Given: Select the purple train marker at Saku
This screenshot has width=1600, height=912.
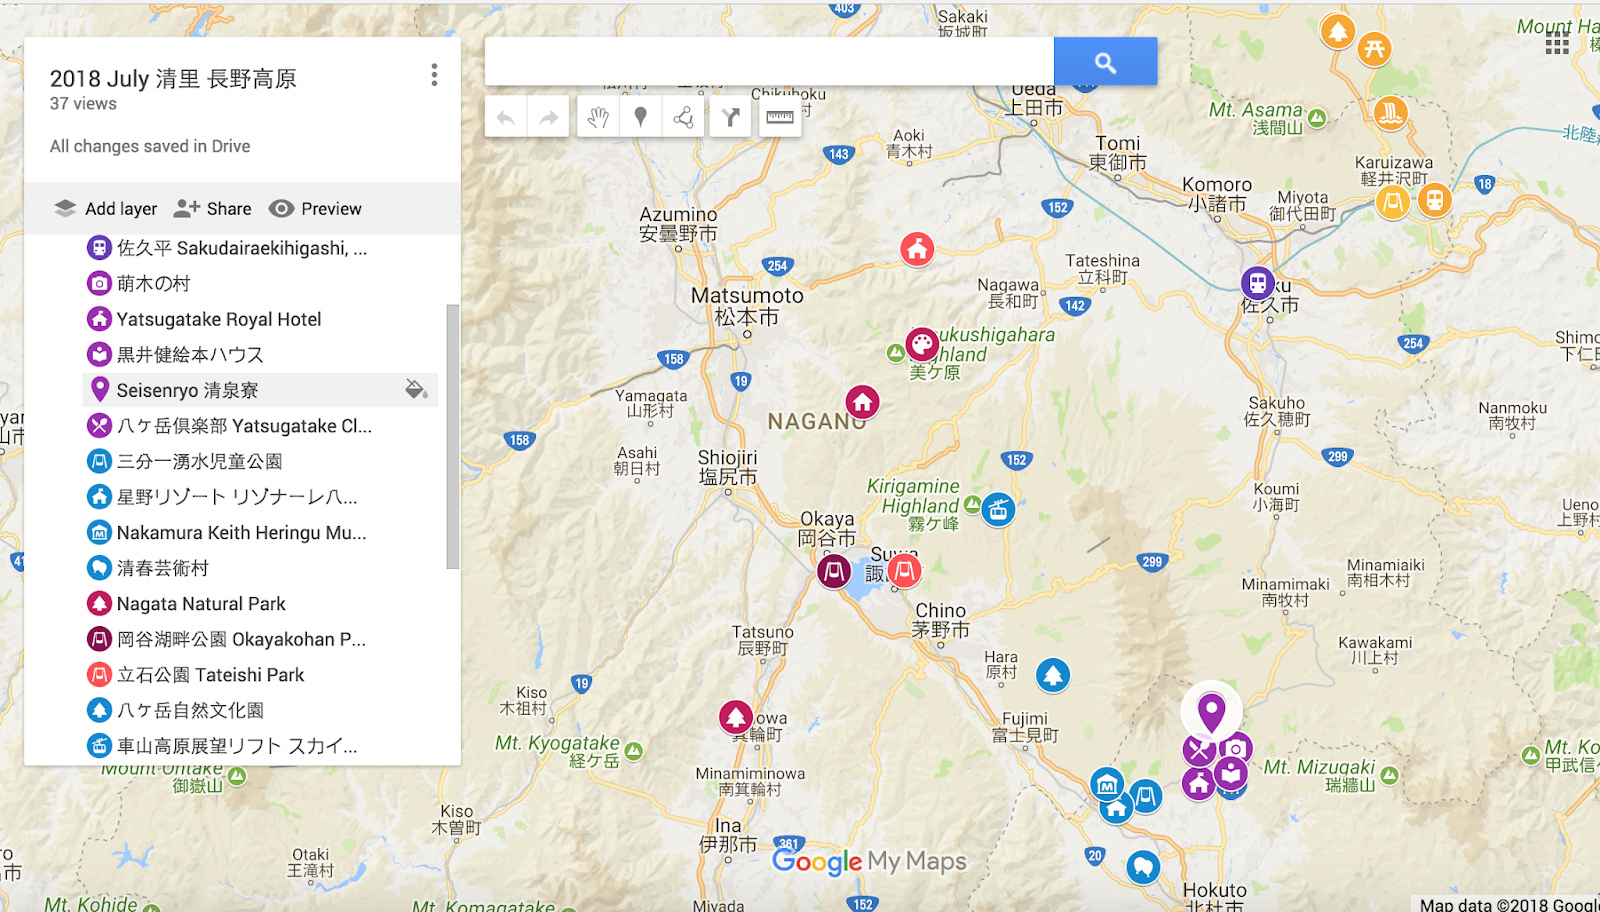Looking at the screenshot, I should [x=1258, y=283].
